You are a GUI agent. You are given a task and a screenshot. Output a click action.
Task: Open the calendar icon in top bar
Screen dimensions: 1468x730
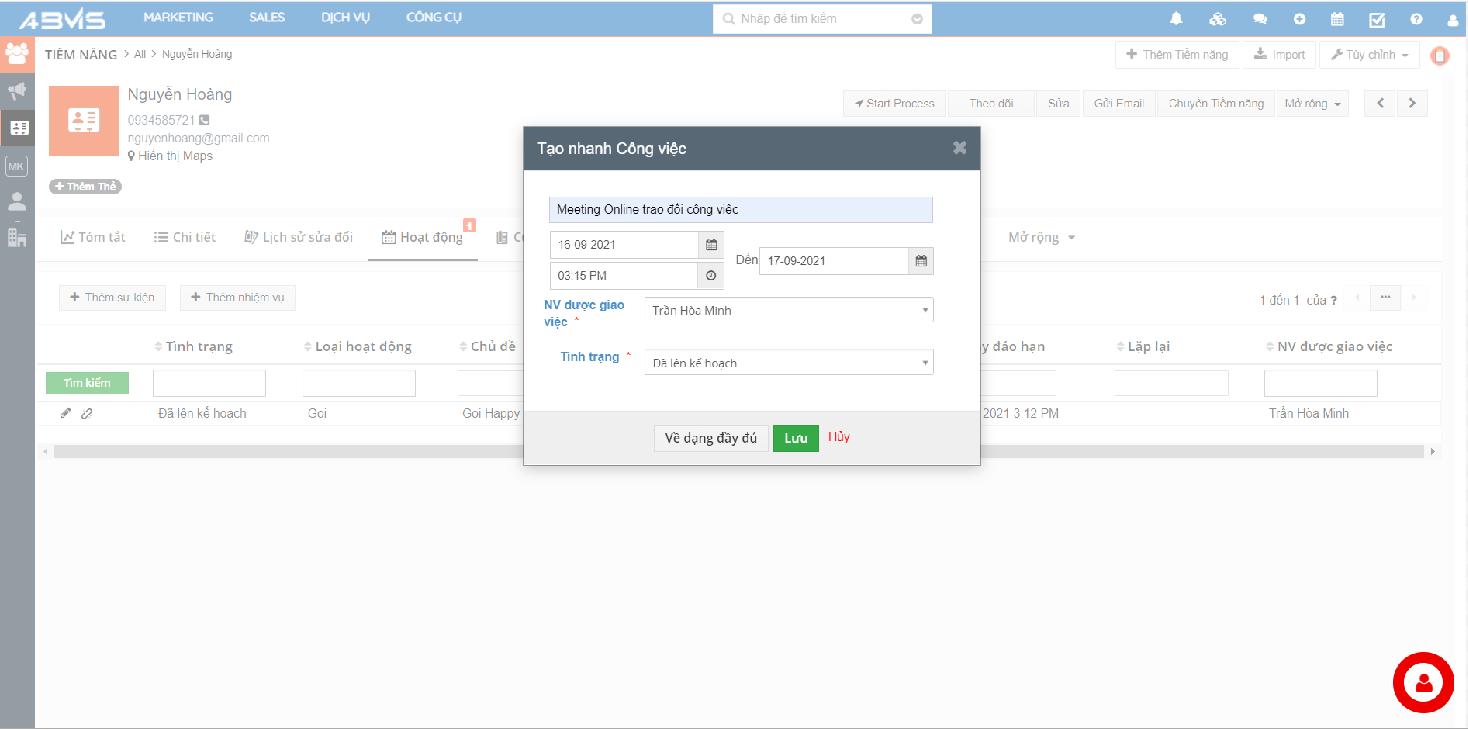click(1337, 19)
